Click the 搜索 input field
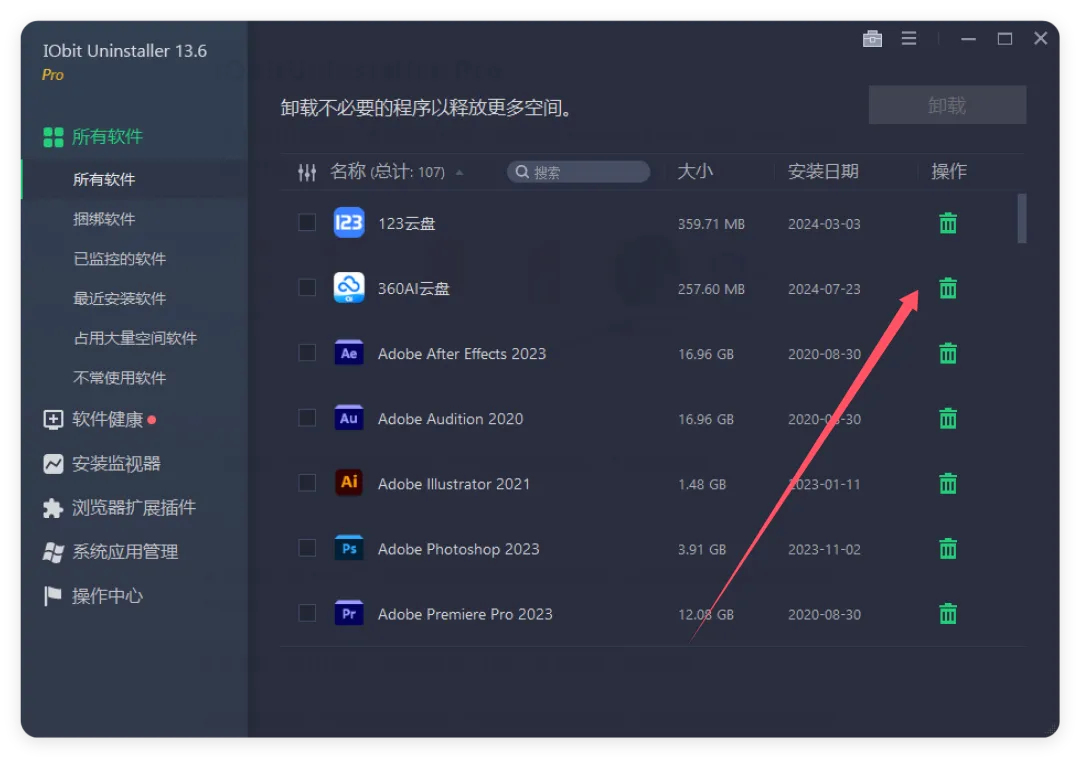The width and height of the screenshot is (1080, 758). (x=579, y=171)
